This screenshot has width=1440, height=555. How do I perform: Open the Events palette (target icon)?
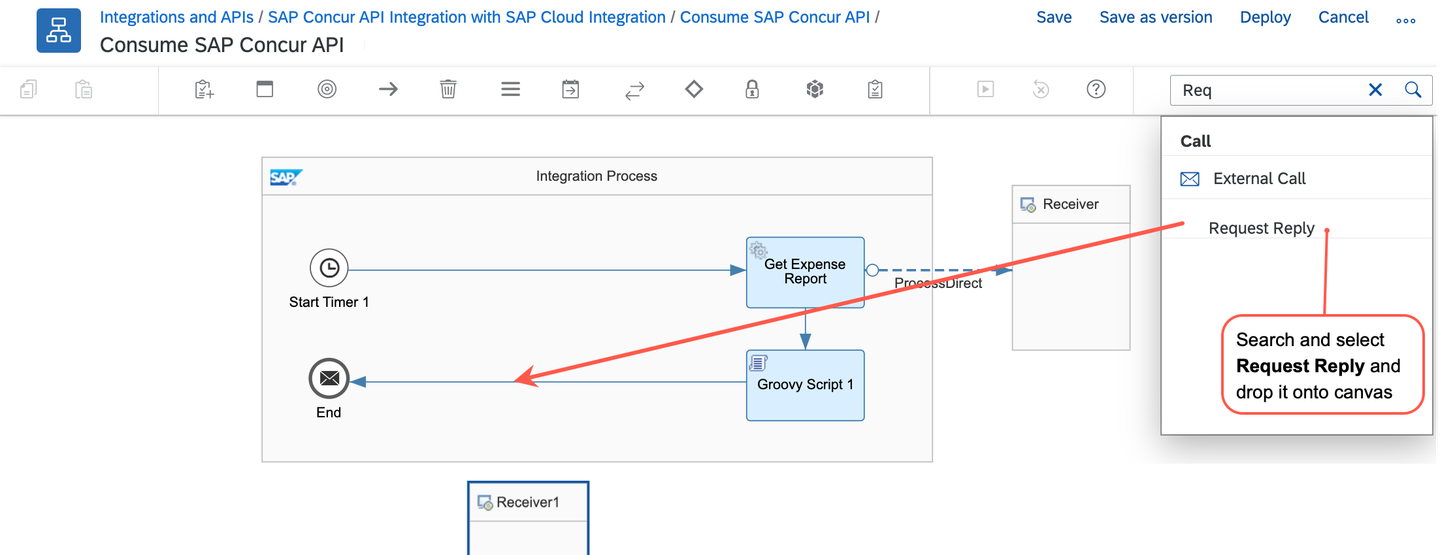coord(327,89)
